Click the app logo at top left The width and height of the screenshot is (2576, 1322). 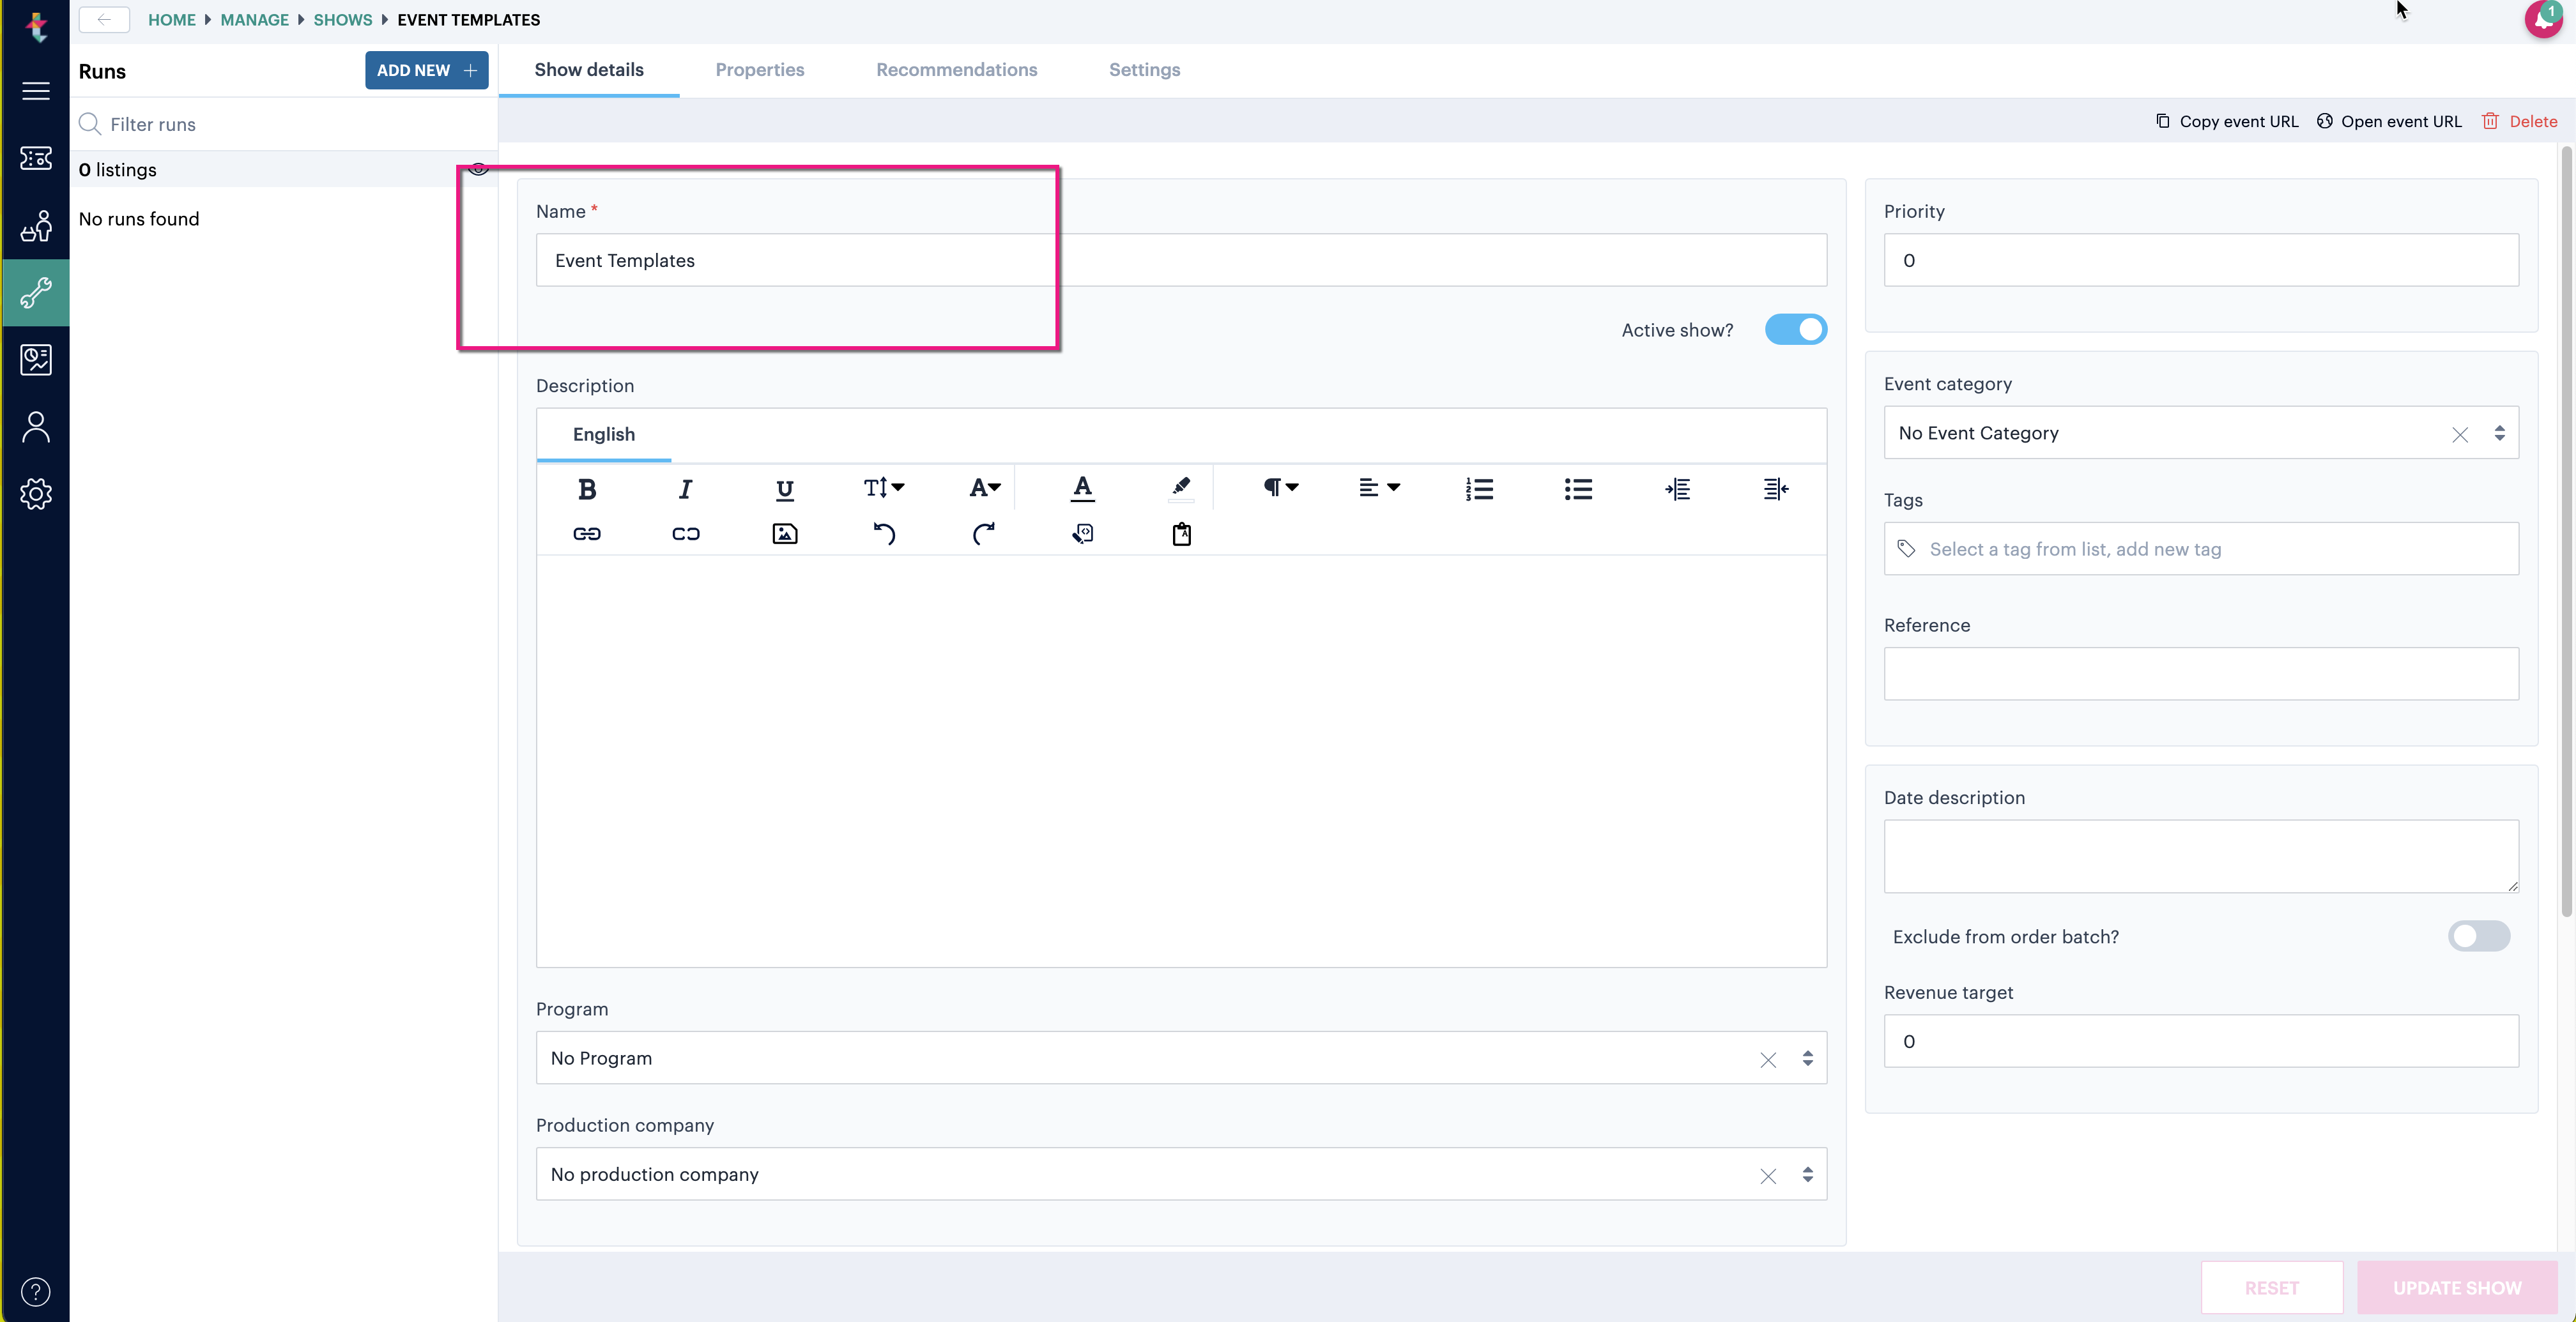(x=37, y=26)
